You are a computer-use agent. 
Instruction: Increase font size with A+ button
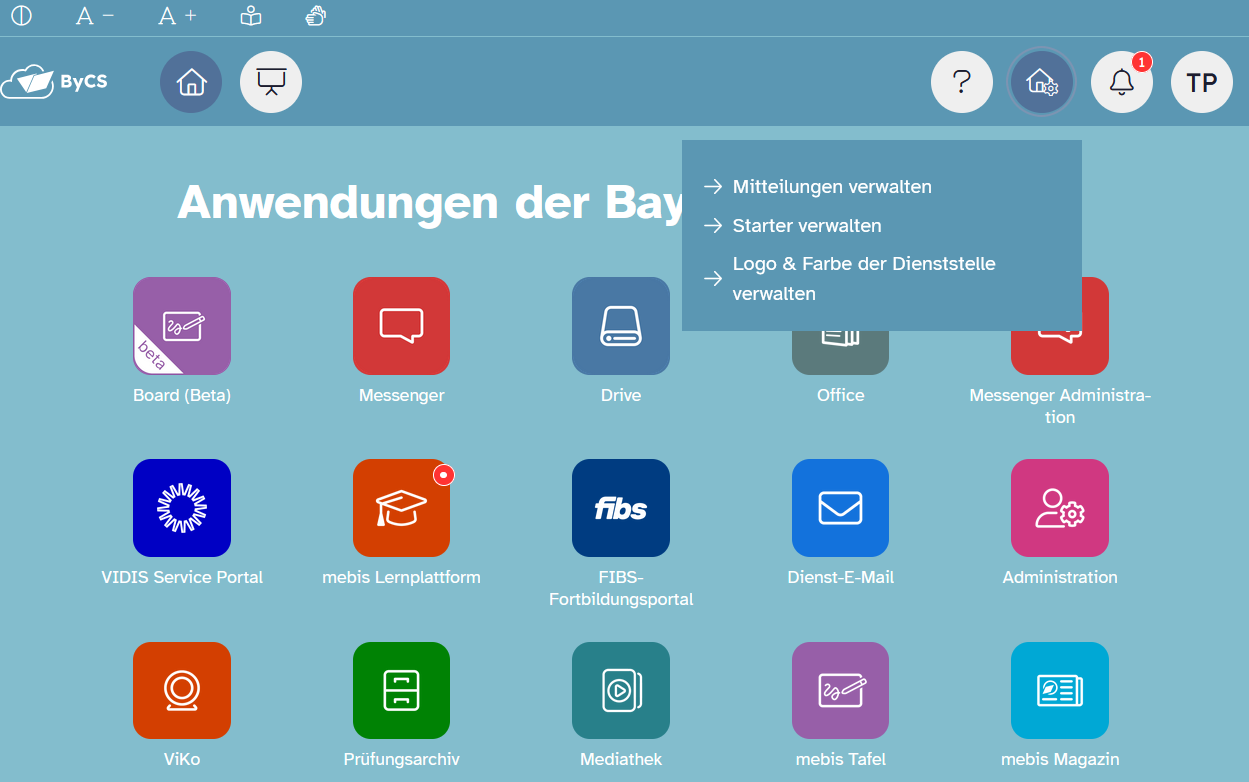tap(178, 16)
